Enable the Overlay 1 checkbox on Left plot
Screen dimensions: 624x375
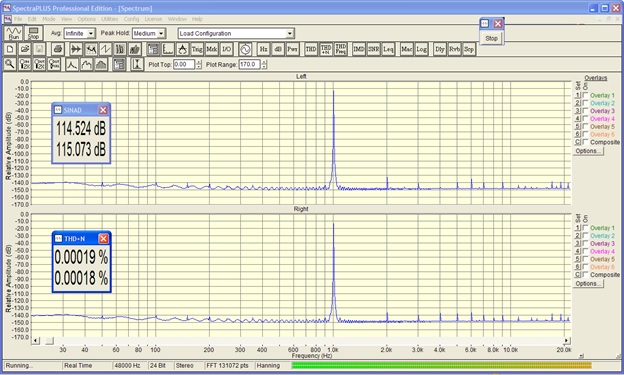[586, 95]
